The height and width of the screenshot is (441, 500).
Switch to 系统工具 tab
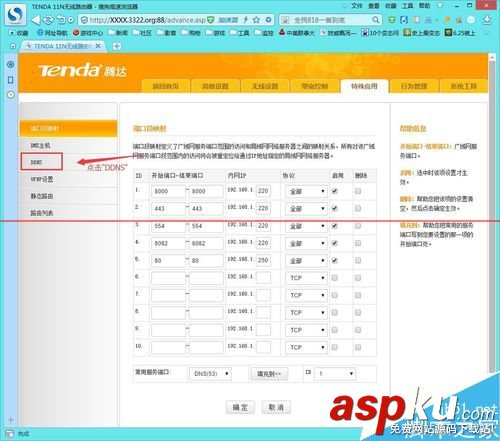463,86
